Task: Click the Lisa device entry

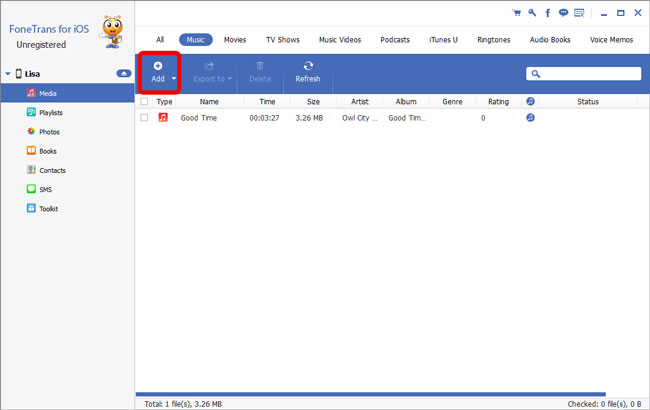Action: [x=32, y=74]
